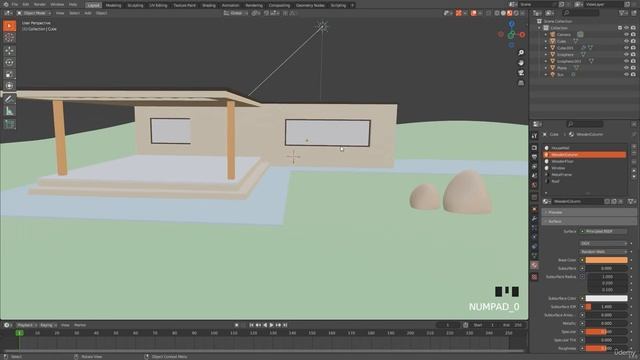
Task: Open the Tool properties tab
Action: click(x=534, y=136)
